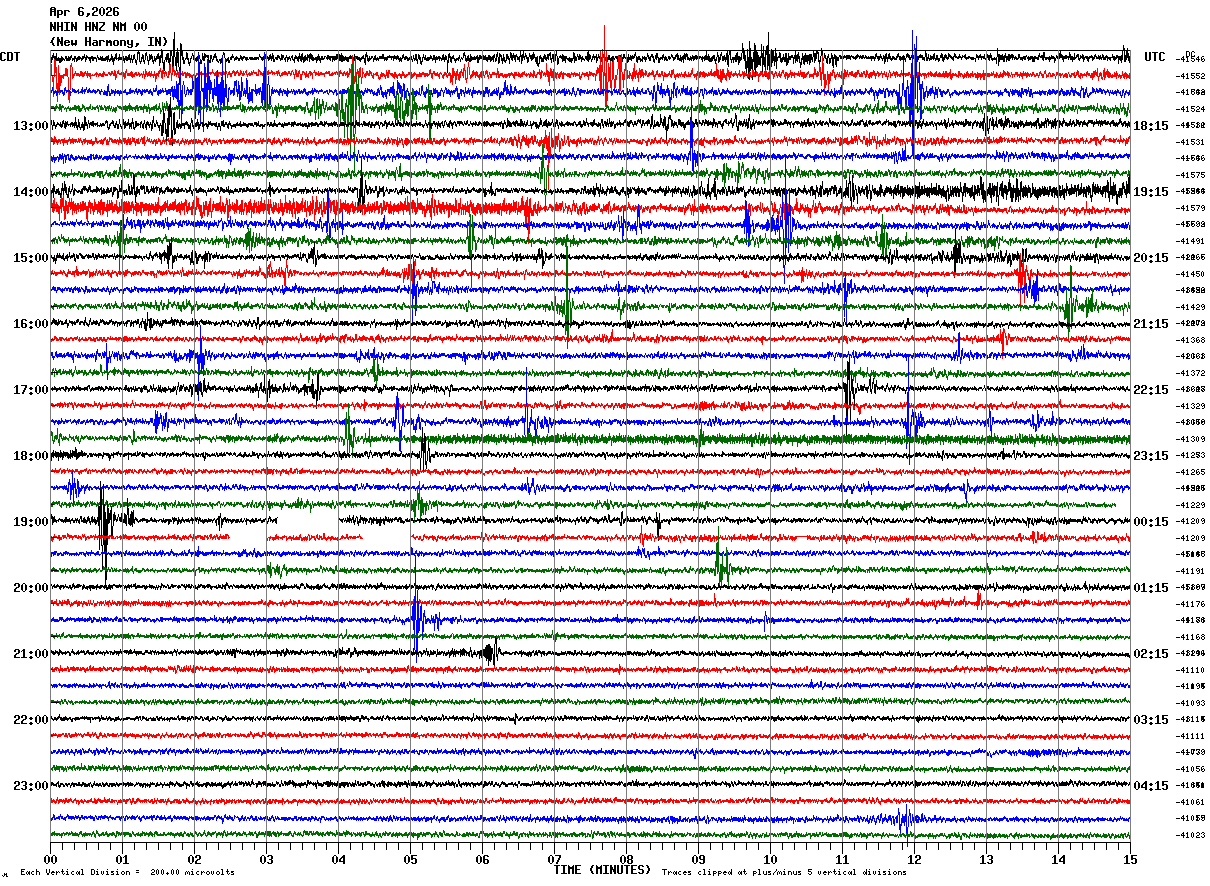Image resolution: width=1210 pixels, height=886 pixels.
Task: Click the 01:15 UTC time label
Action: pyautogui.click(x=1151, y=588)
